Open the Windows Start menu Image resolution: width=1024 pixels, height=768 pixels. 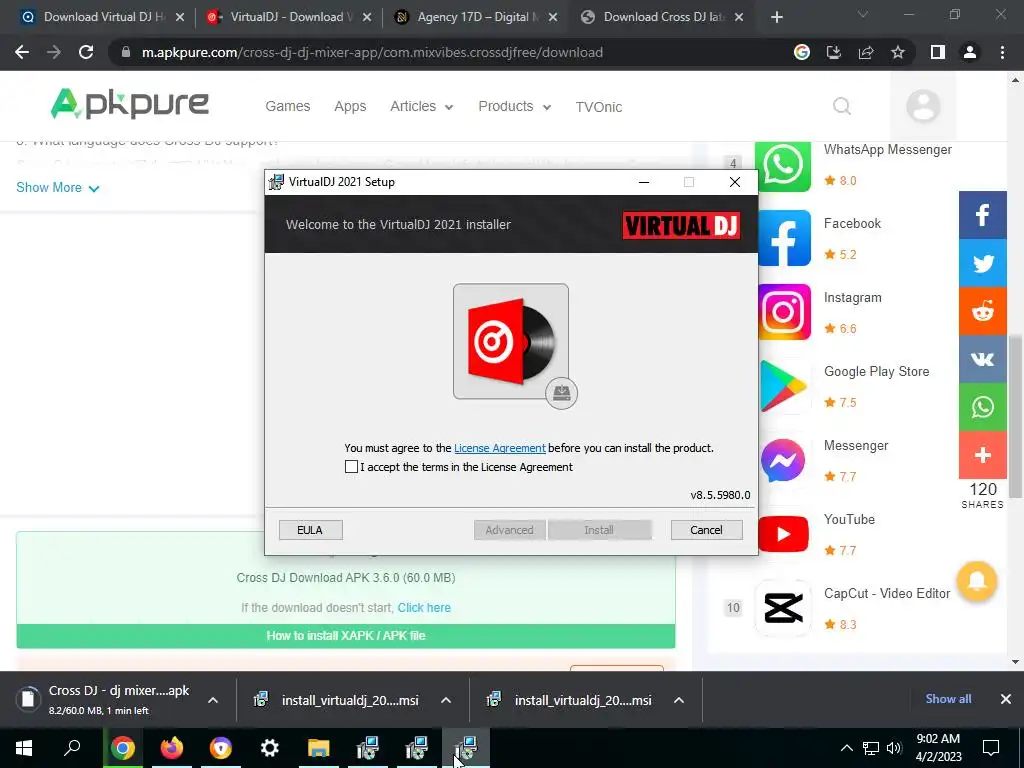click(24, 748)
